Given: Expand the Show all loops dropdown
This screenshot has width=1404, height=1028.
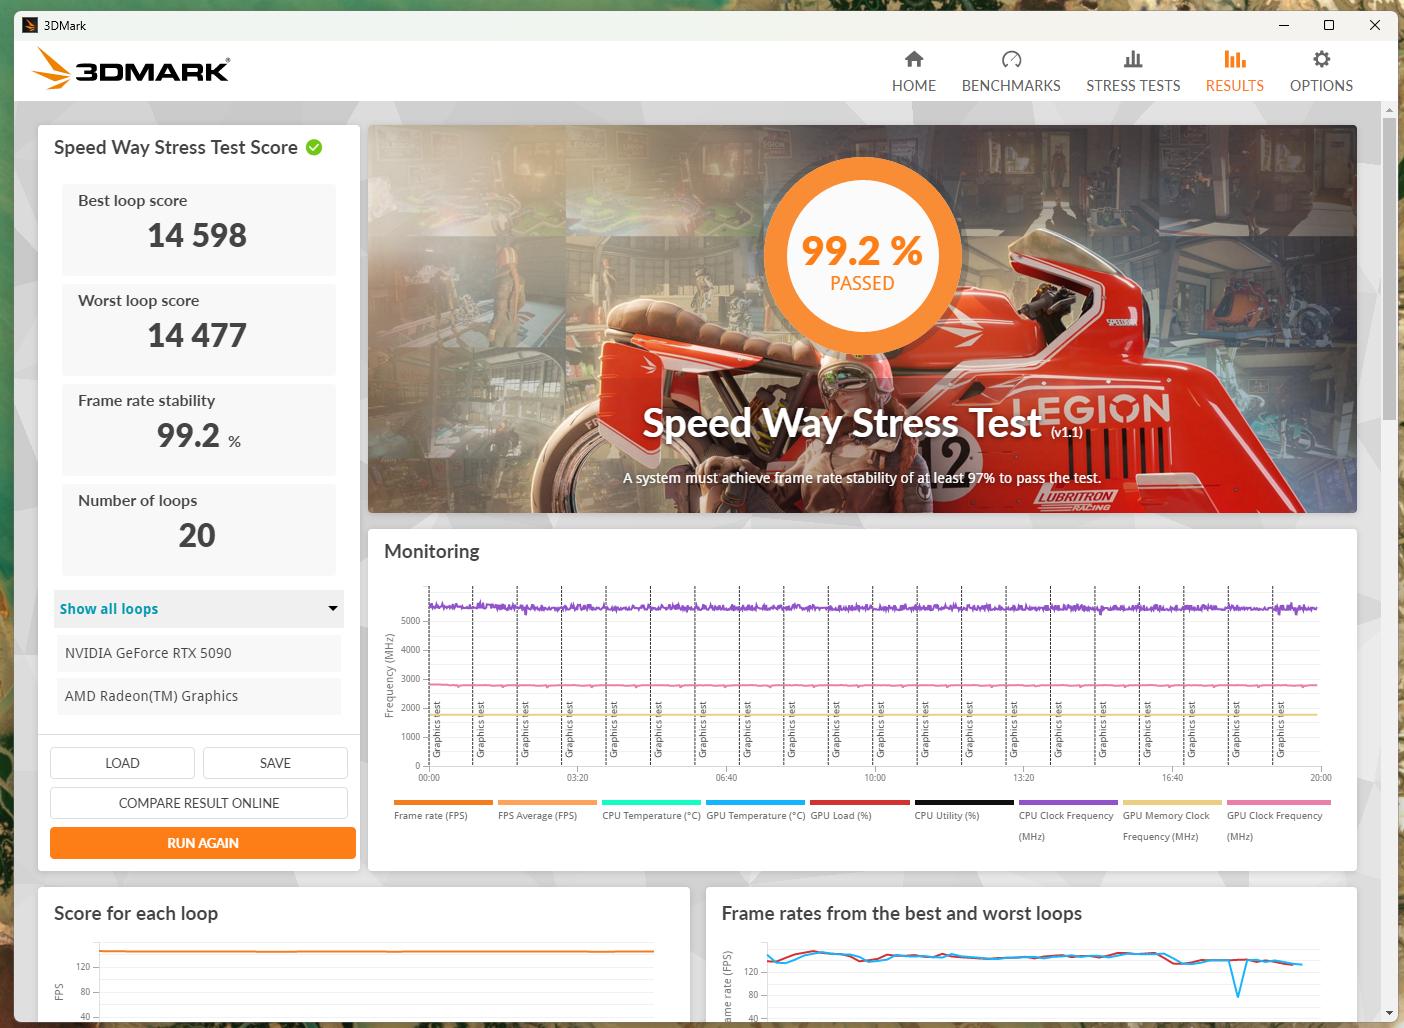Looking at the screenshot, I should pos(199,609).
